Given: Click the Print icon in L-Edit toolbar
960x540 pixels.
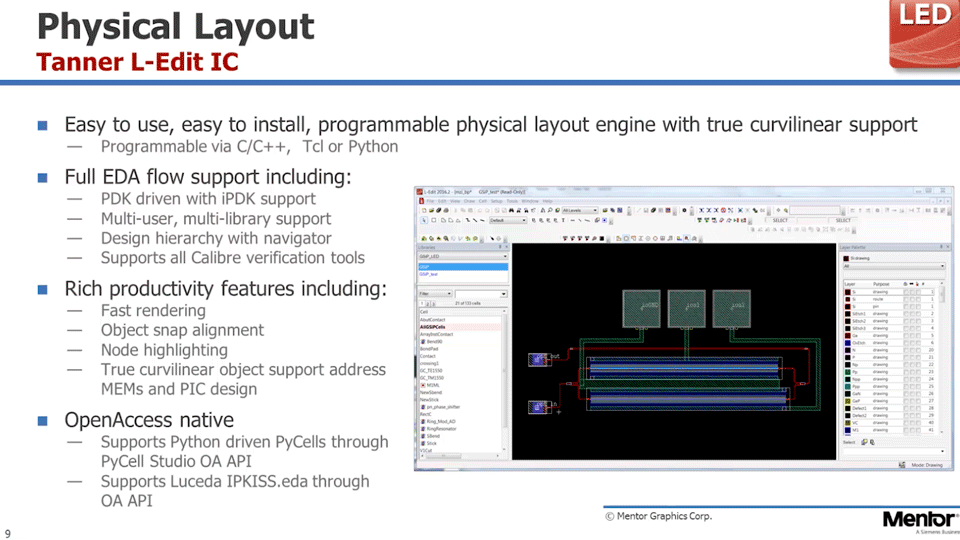Looking at the screenshot, I should (x=446, y=210).
